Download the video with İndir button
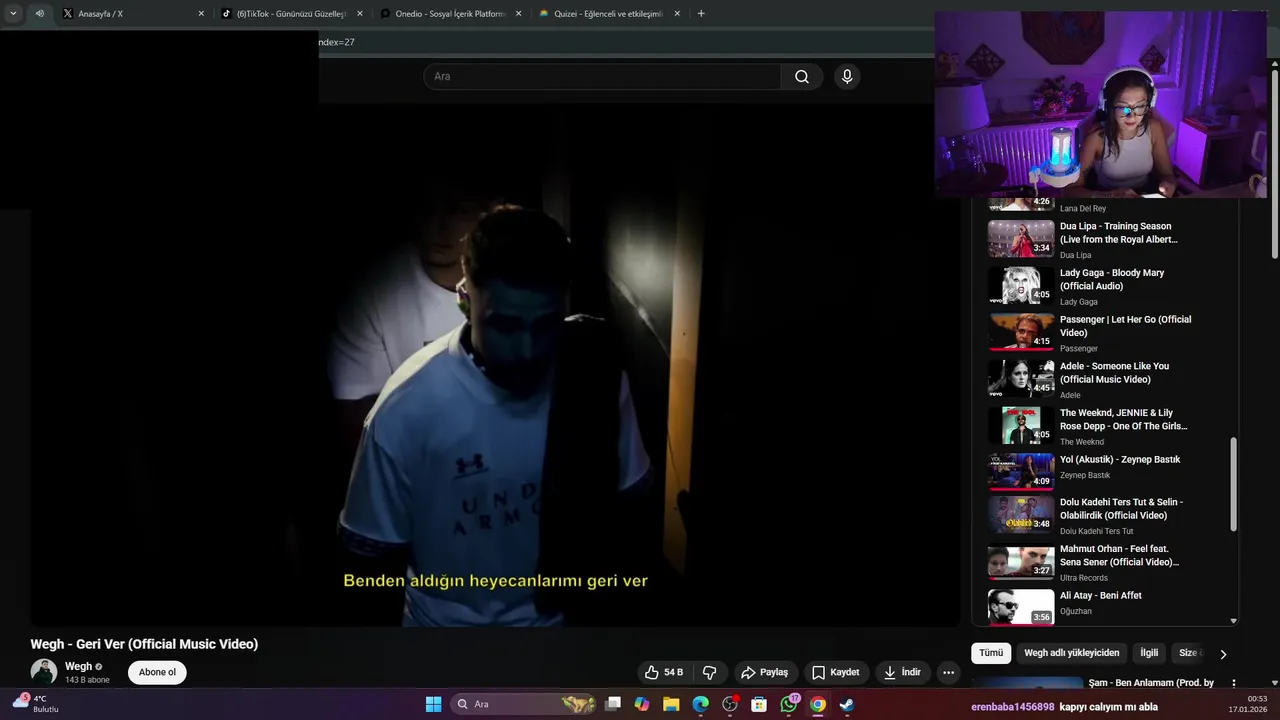Screen dimensions: 1280x720 901,672
